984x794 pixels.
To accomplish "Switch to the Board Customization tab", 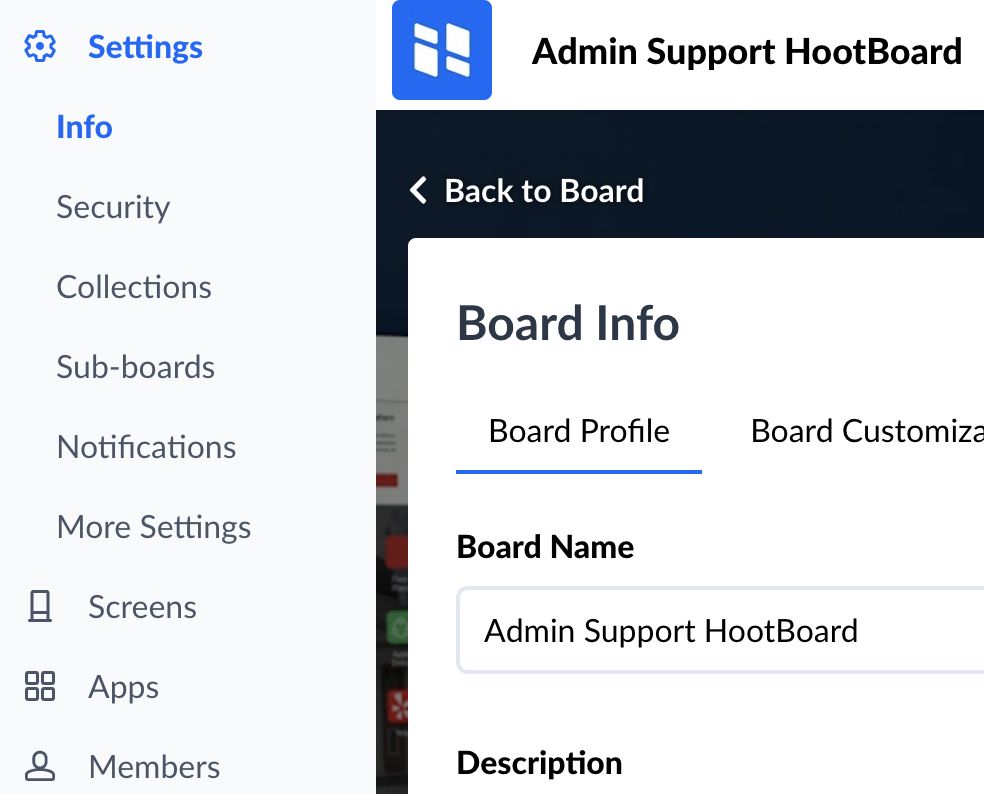I will [x=866, y=431].
